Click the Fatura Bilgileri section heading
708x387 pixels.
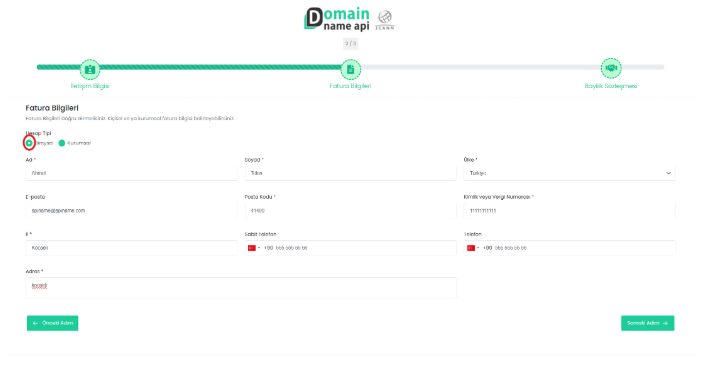point(52,108)
